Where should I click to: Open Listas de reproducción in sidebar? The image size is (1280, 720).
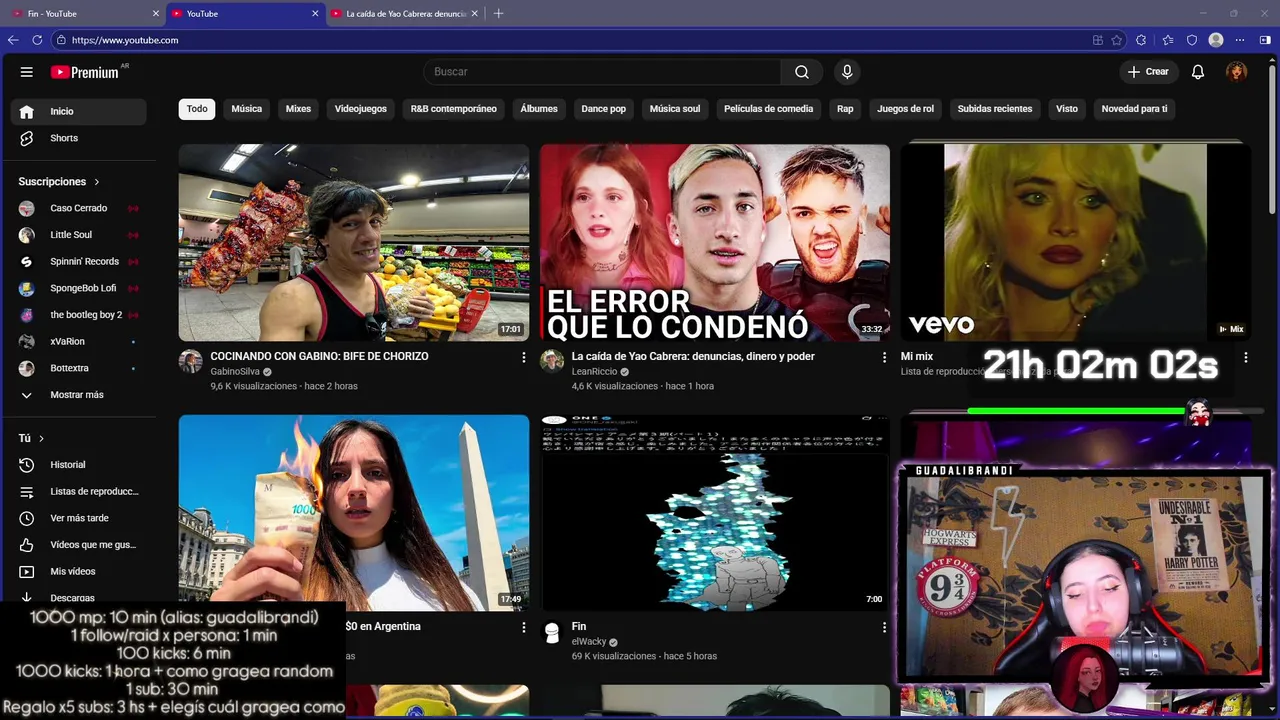78,492
